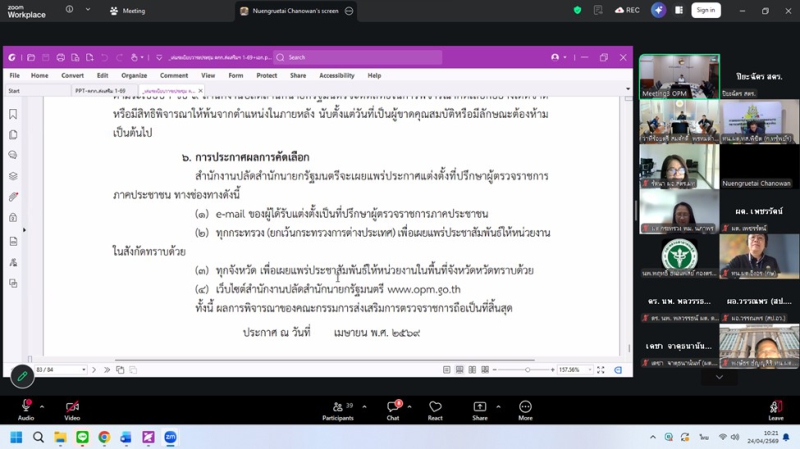Turn on camera with Video button
Image resolution: width=800 pixels, height=449 pixels.
72,410
